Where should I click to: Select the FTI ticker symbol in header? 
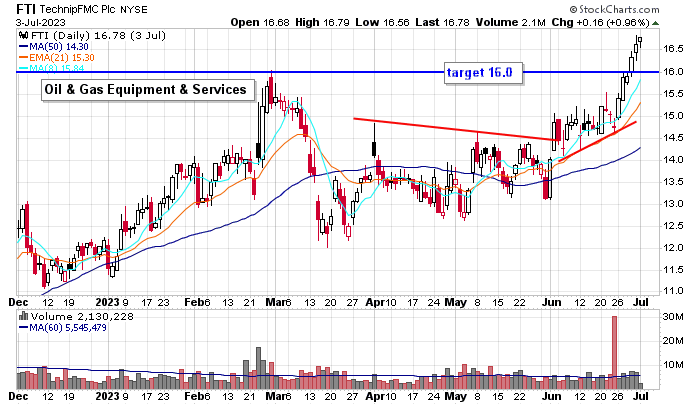[x=26, y=9]
